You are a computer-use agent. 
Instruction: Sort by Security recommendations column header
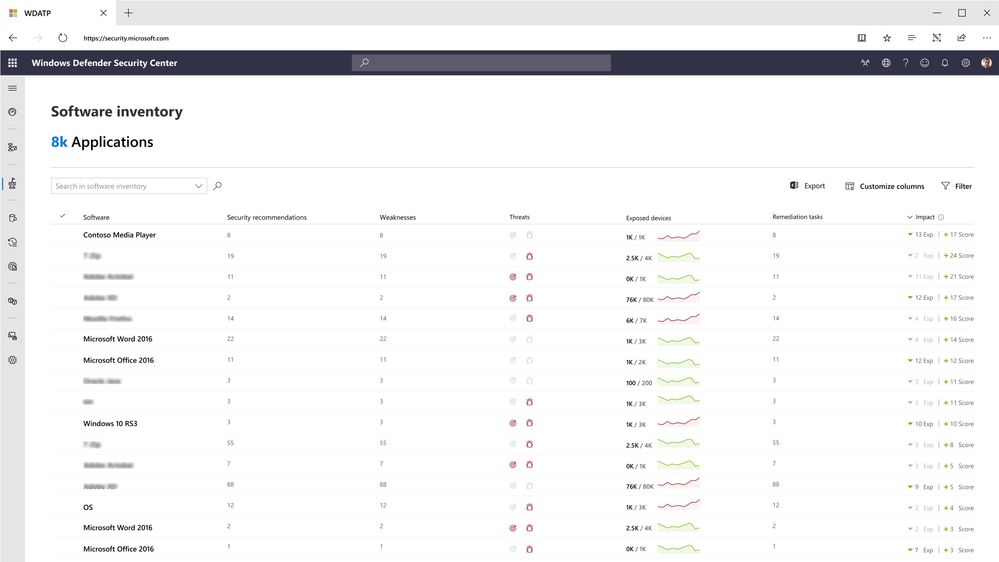point(266,217)
